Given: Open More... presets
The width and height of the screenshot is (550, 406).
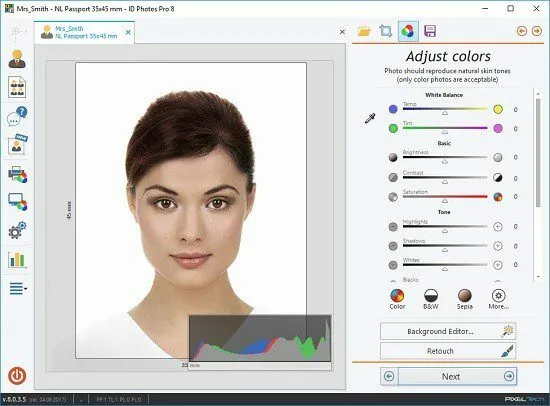Looking at the screenshot, I should click(x=498, y=299).
